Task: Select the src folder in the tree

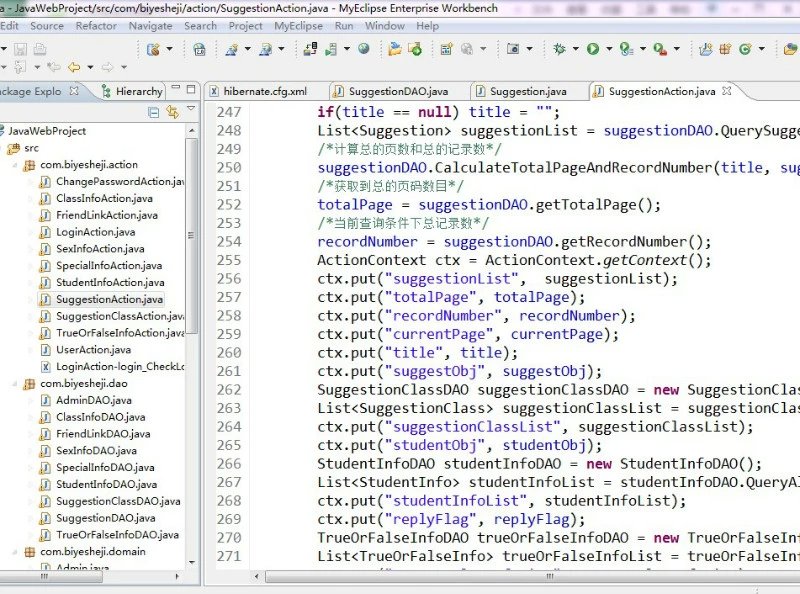Action: [31, 148]
